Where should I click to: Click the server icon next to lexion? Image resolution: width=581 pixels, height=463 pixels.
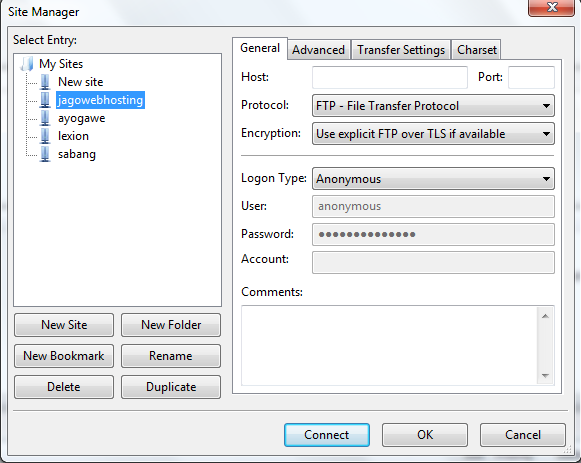pos(45,136)
